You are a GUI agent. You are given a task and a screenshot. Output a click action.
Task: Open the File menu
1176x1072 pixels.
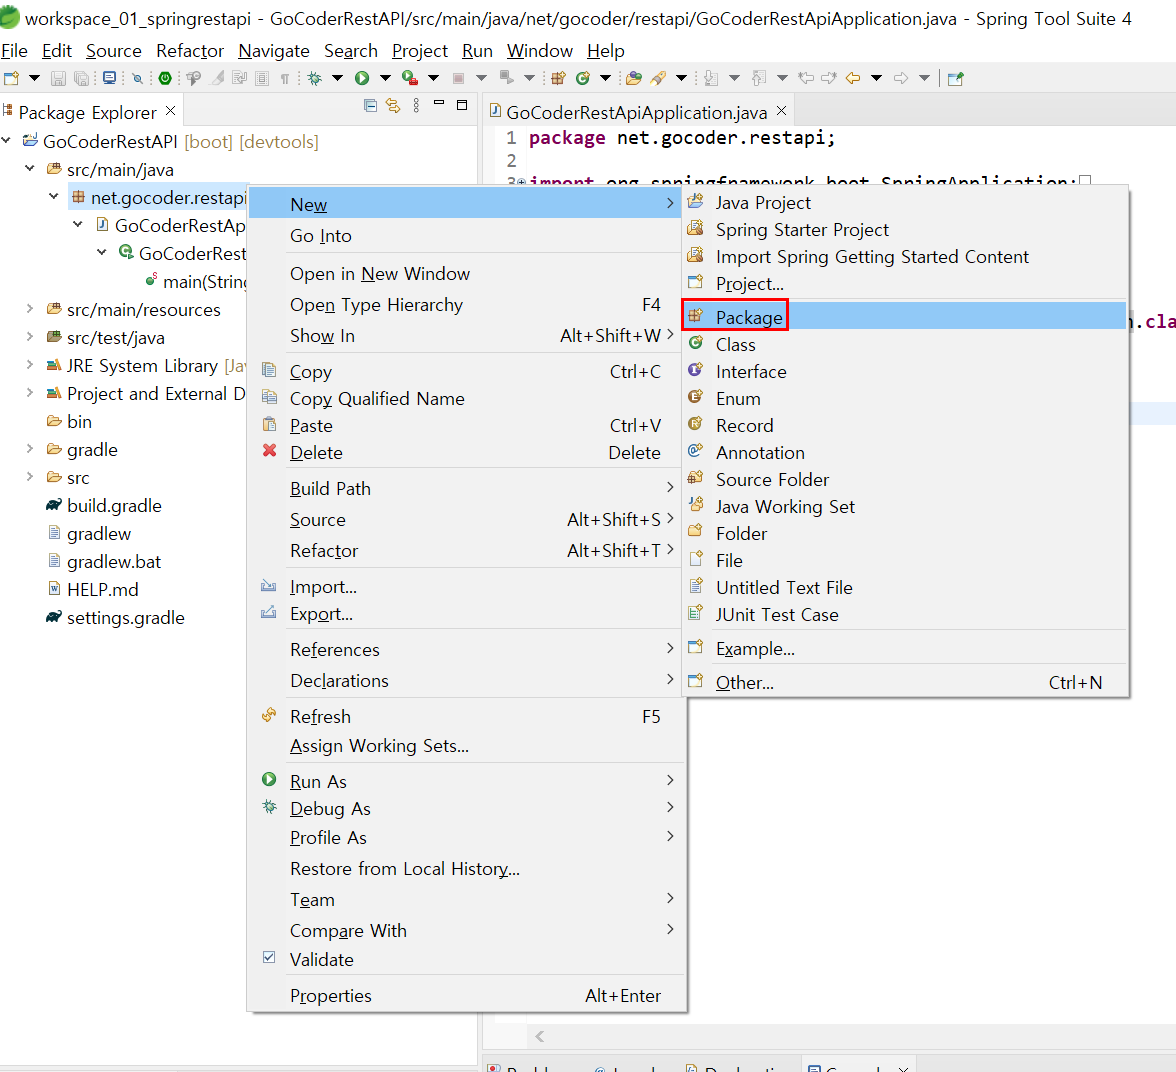[14, 51]
